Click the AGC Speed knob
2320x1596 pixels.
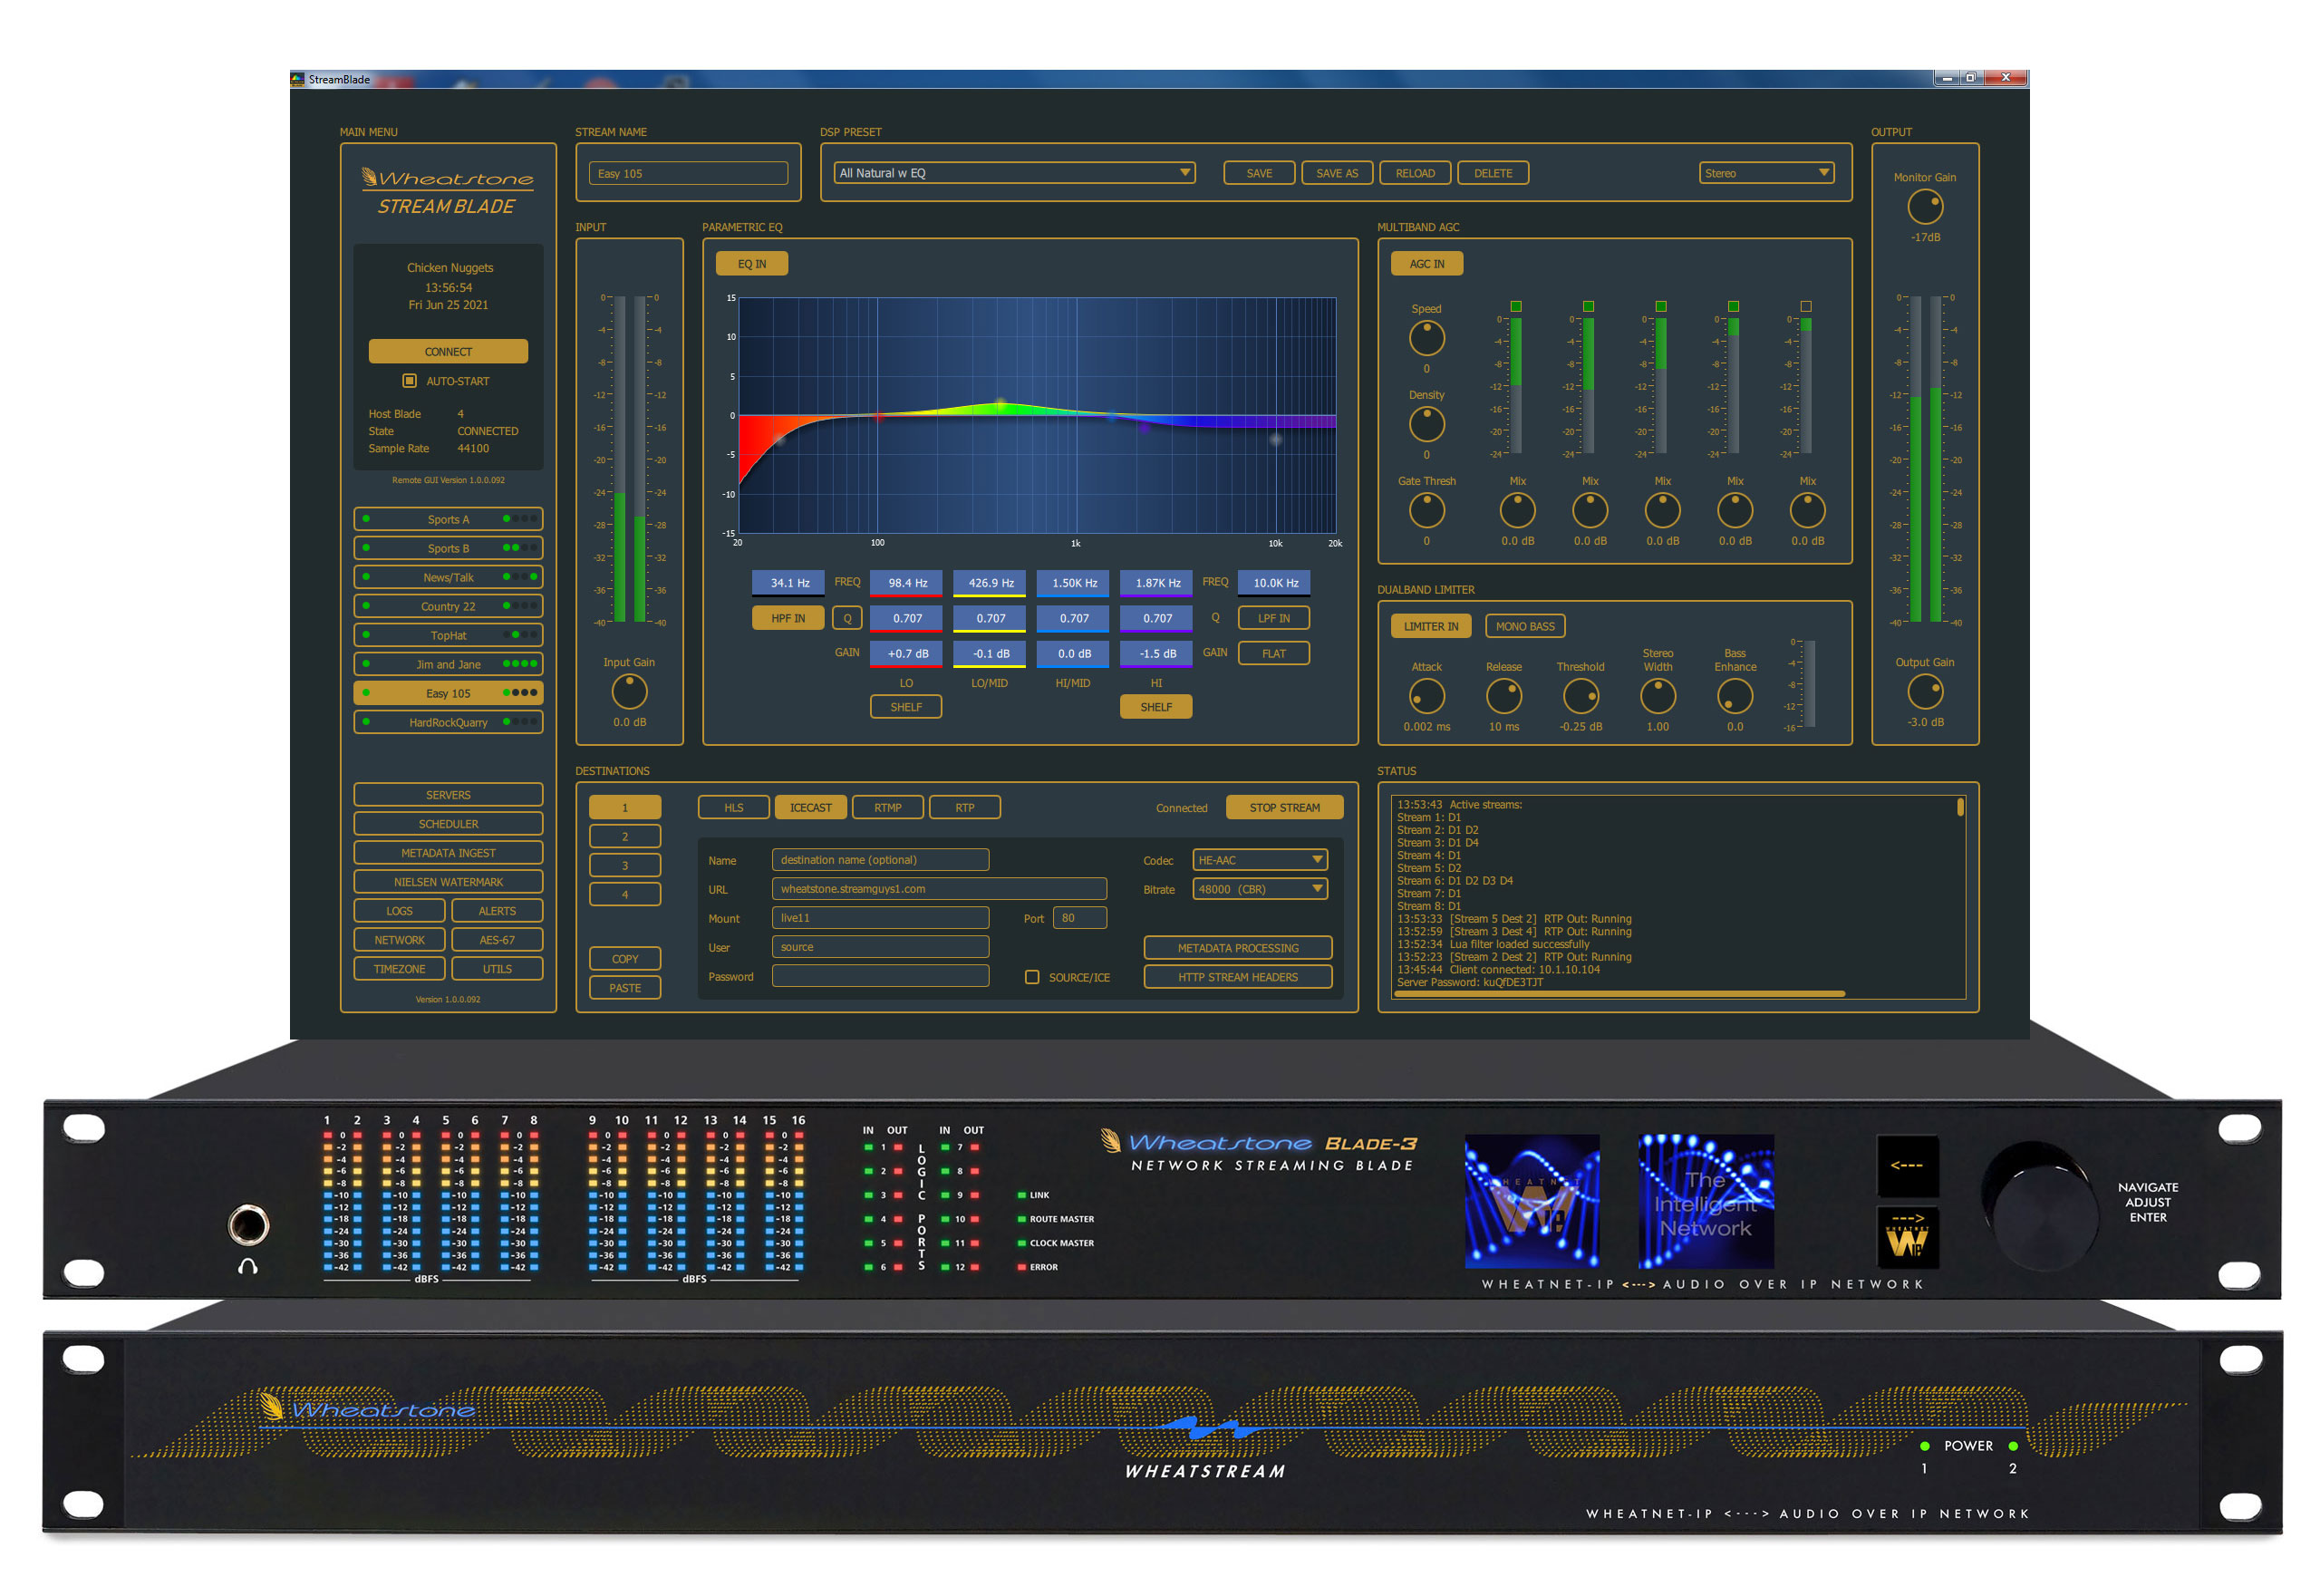tap(1426, 338)
